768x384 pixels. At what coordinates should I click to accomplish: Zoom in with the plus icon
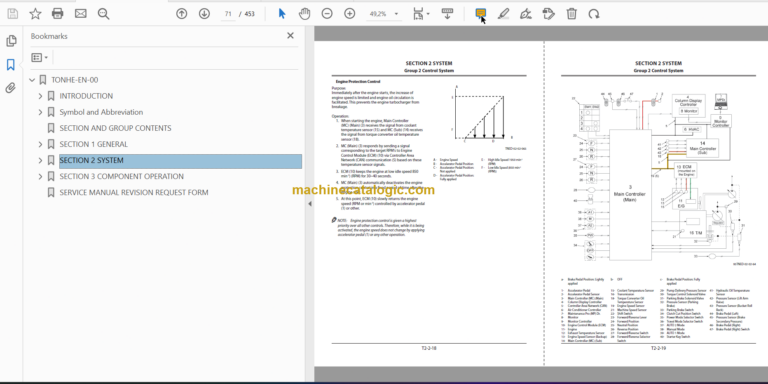tap(349, 14)
